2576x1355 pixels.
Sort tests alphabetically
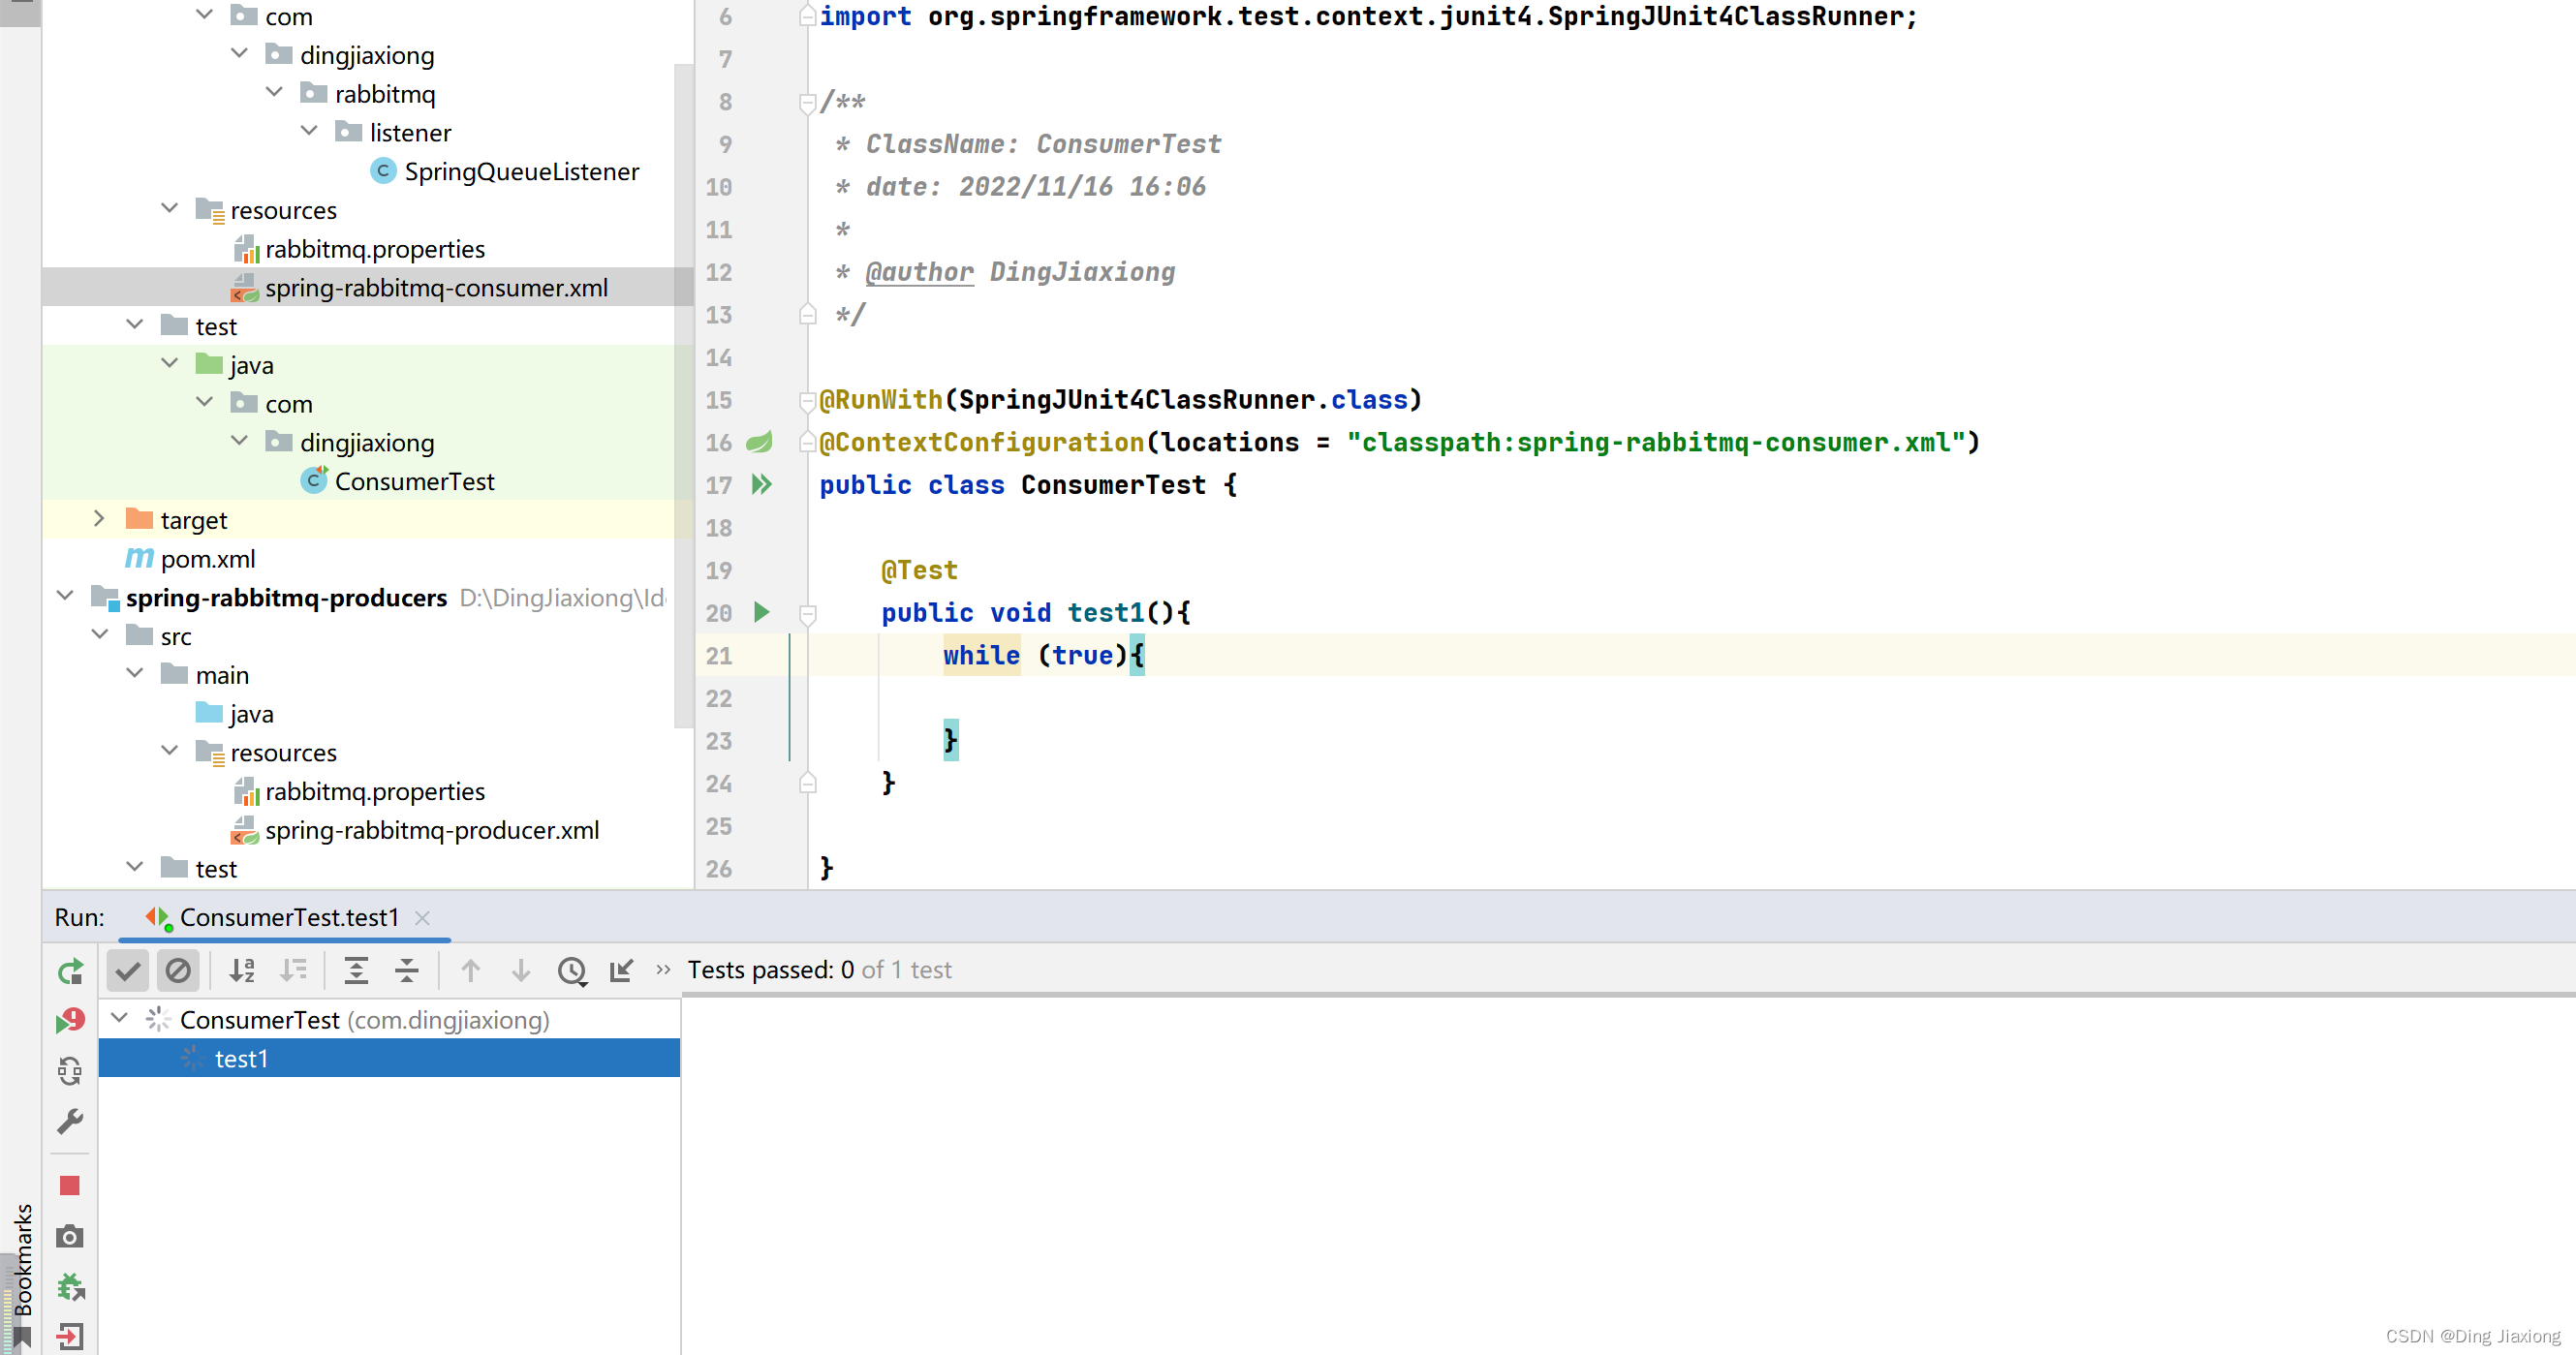click(242, 970)
